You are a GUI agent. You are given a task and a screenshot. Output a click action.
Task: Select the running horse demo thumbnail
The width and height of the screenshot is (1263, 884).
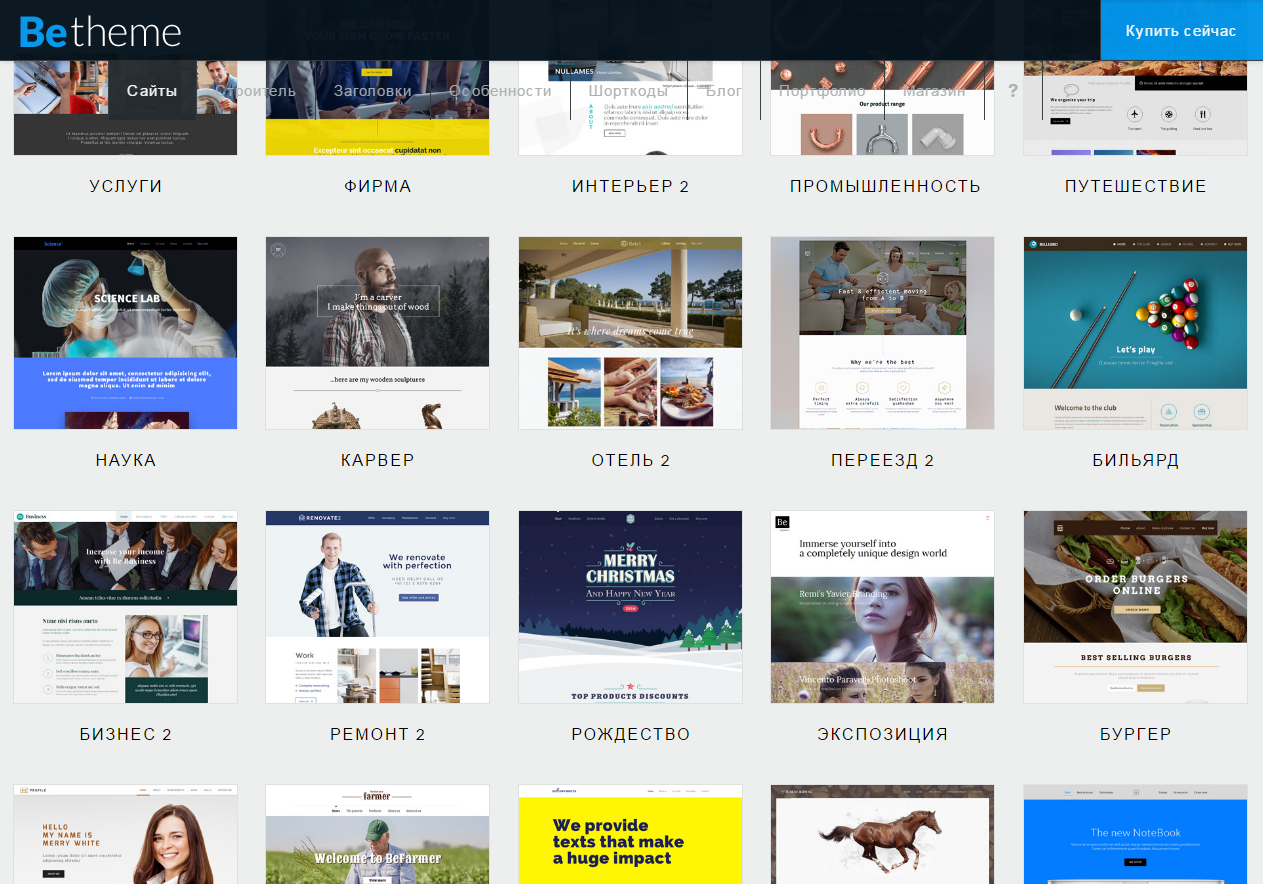point(883,834)
